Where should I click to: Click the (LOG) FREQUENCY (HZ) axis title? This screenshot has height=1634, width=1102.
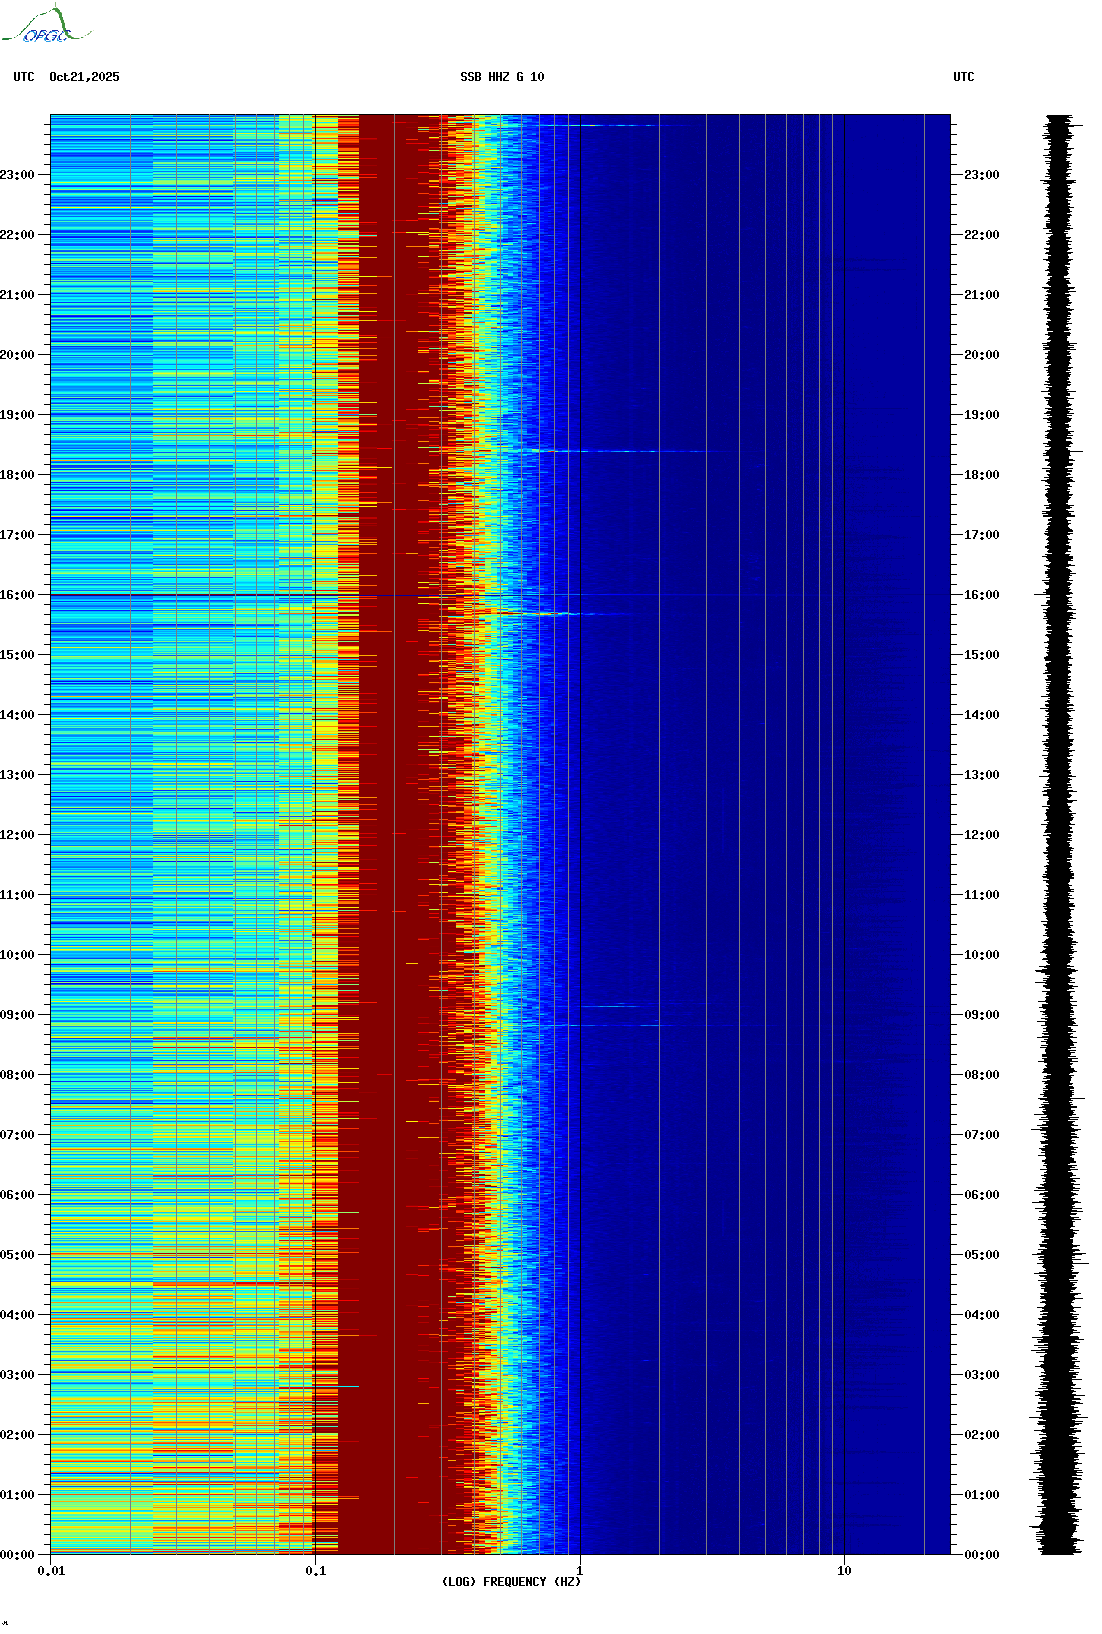pyautogui.click(x=511, y=1582)
